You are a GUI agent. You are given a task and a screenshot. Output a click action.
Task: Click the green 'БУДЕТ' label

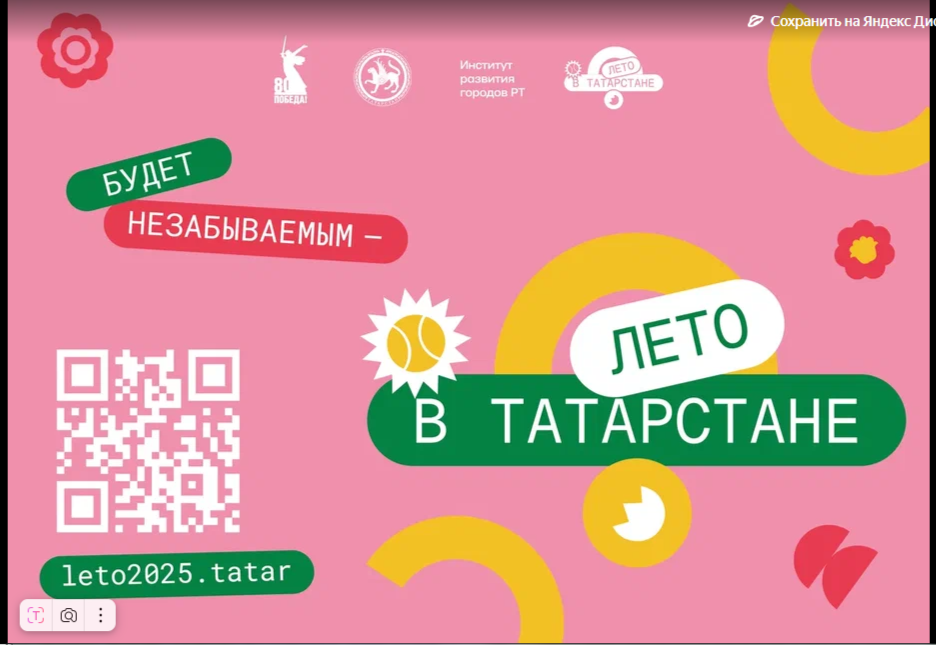(149, 174)
